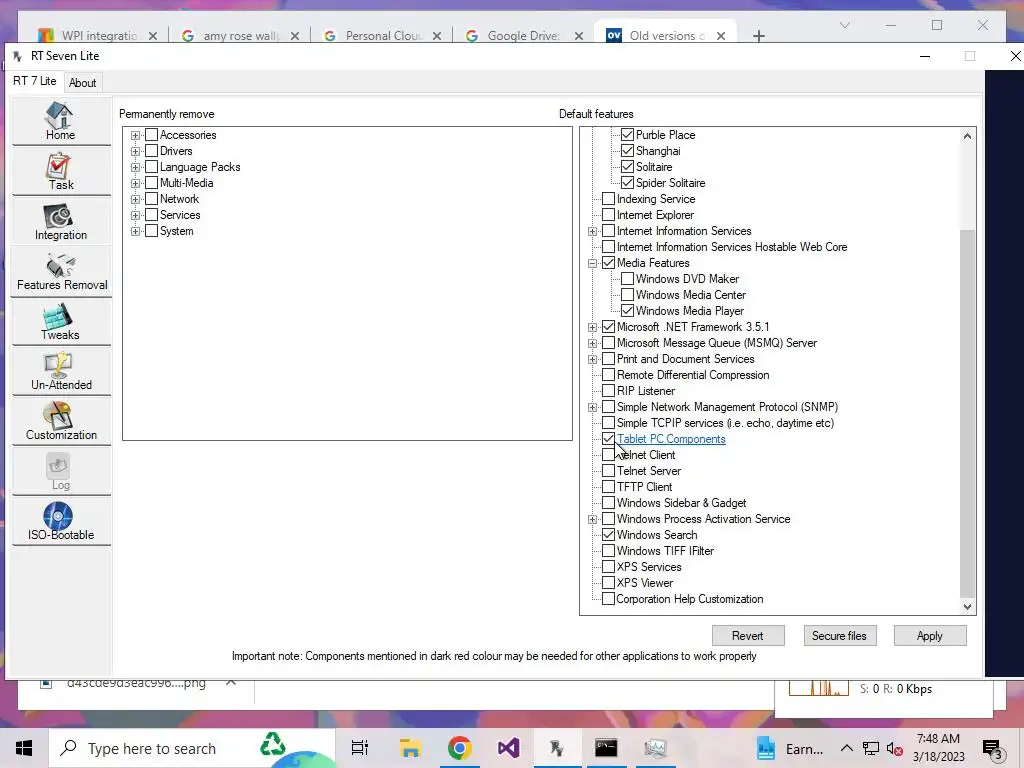Screen dimensions: 1024x768
Task: Expand Internet Information Services node
Action: pyautogui.click(x=592, y=231)
